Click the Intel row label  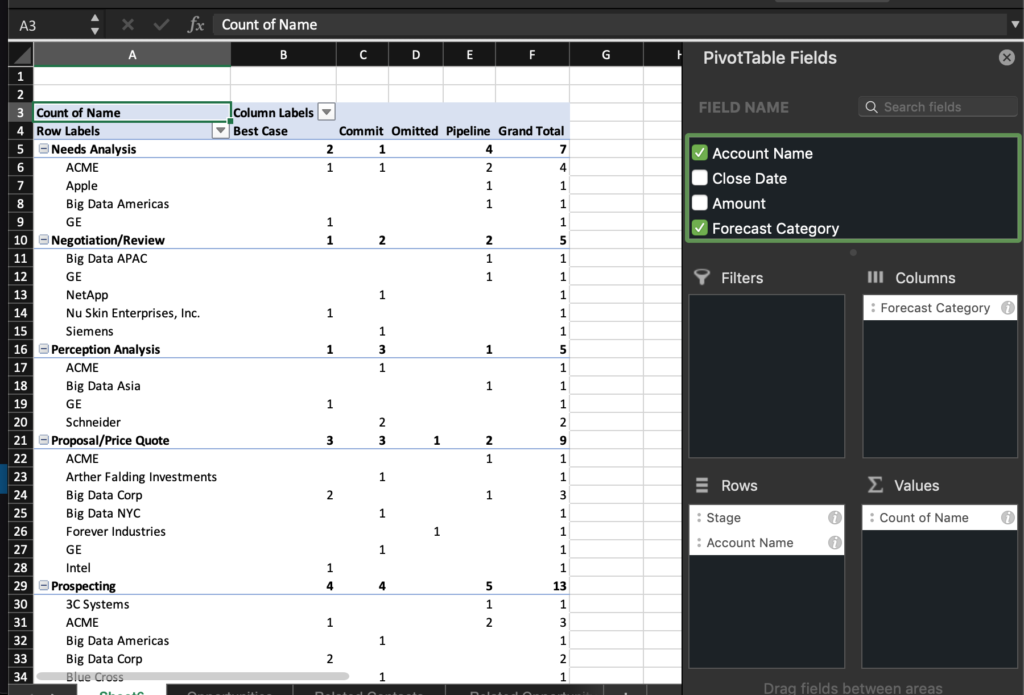pos(78,568)
